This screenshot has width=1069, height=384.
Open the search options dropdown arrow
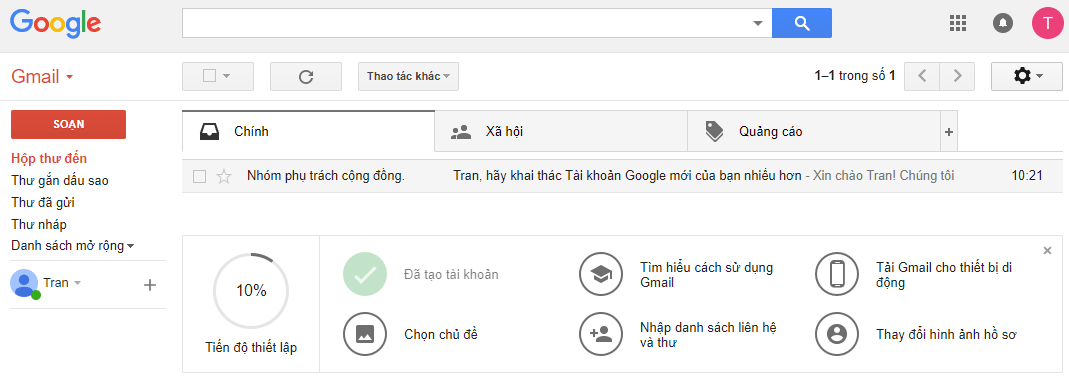click(x=757, y=23)
